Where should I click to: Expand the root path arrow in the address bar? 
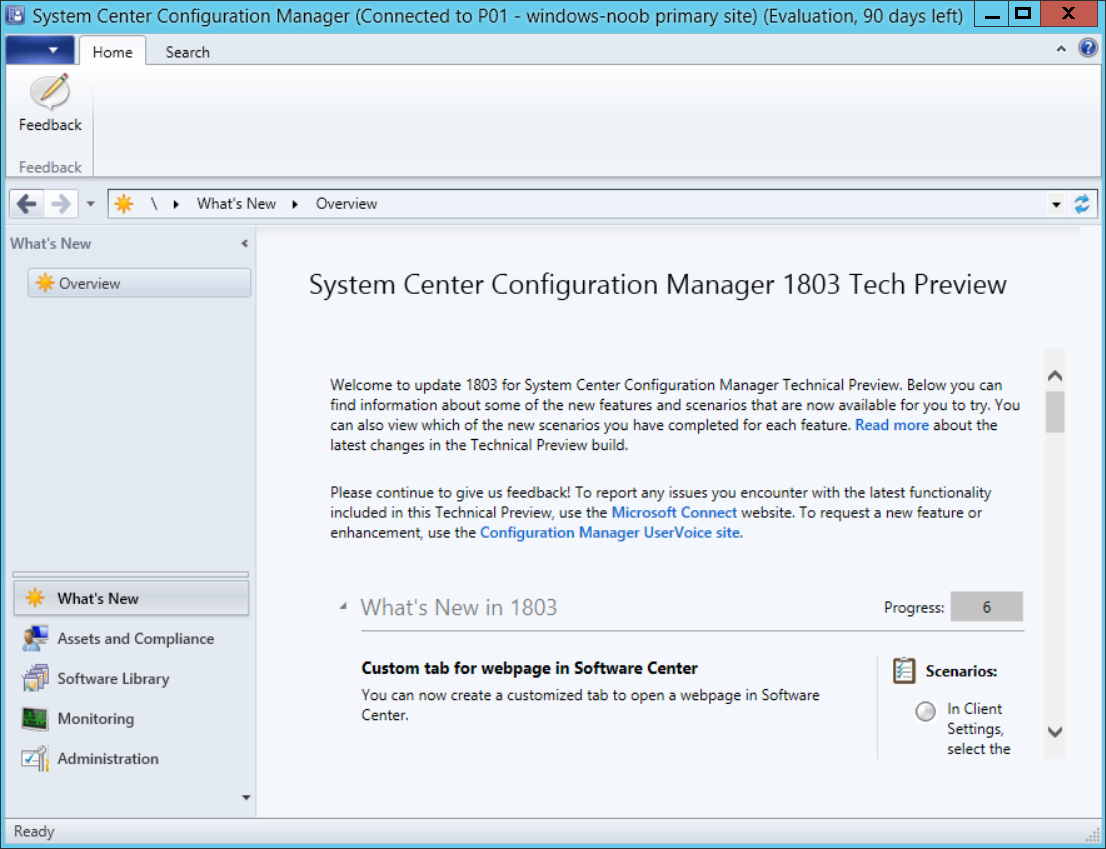176,204
